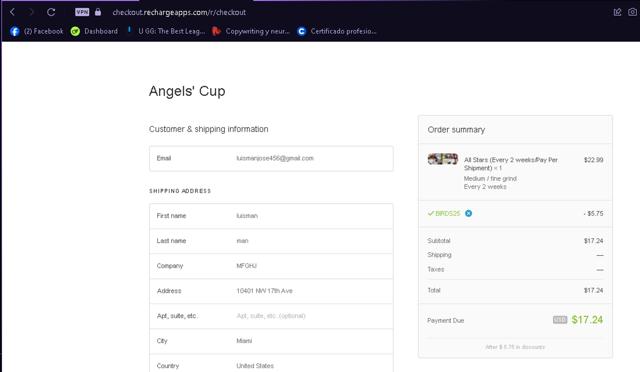Screen dimensions: 640x372
Task: Reload the checkout page
Action: (51, 12)
